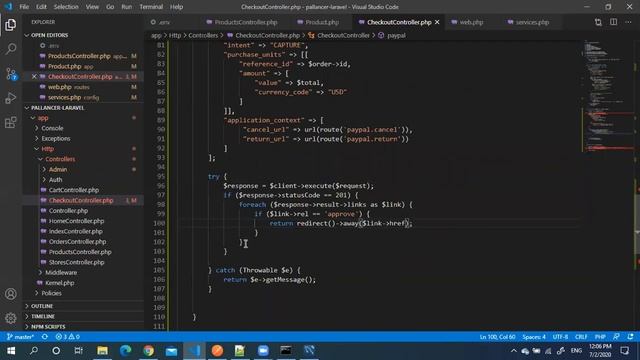Expand the Exceptions folder
This screenshot has height=360, width=640.
[56, 138]
